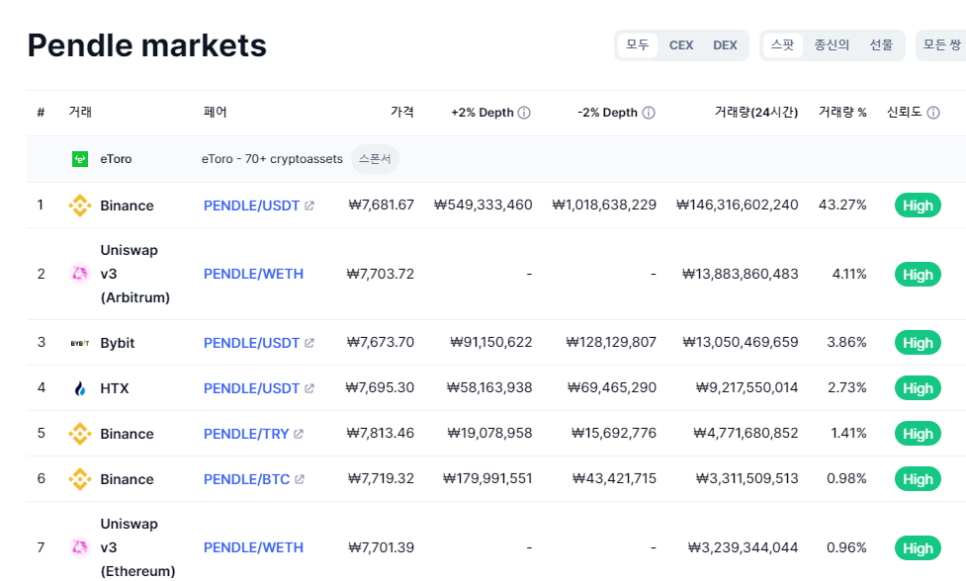Sort by 거래 column header

[x=80, y=112]
